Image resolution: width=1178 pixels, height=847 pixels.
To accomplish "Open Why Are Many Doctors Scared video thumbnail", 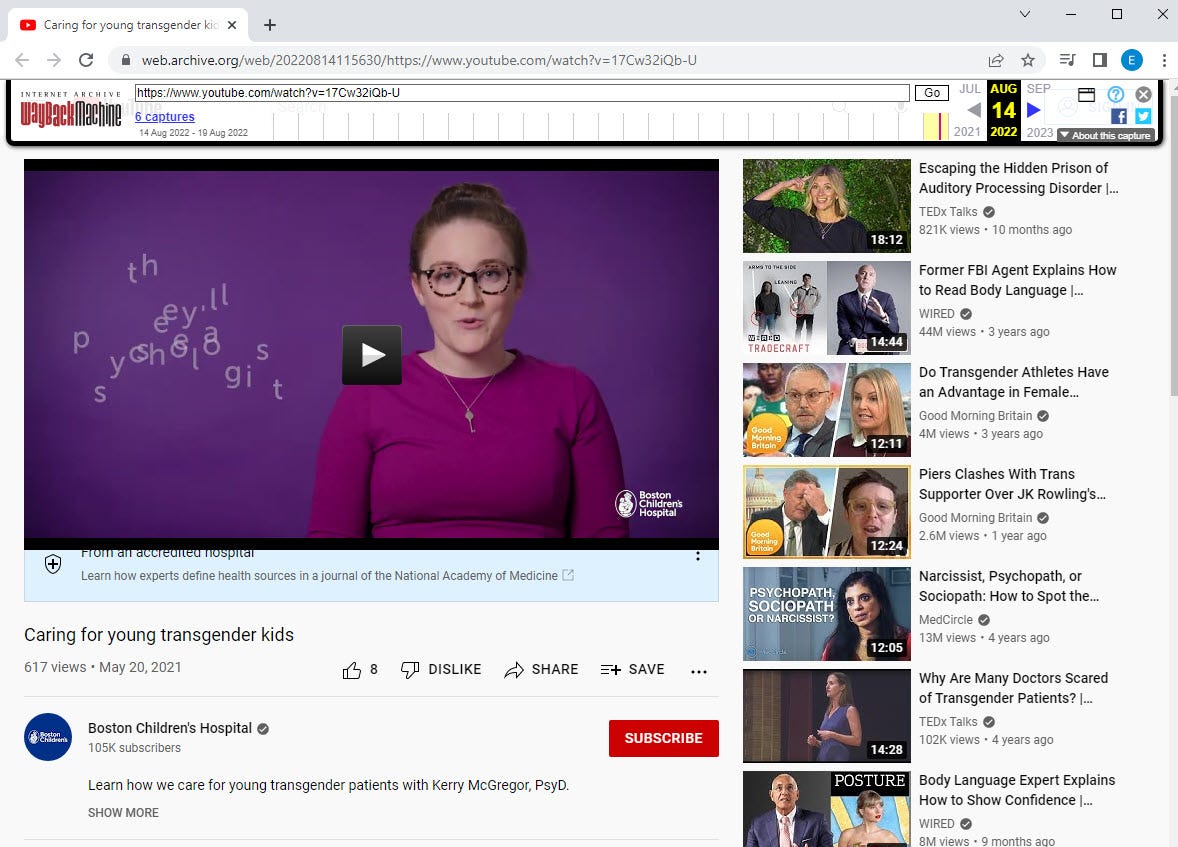I will coord(826,715).
